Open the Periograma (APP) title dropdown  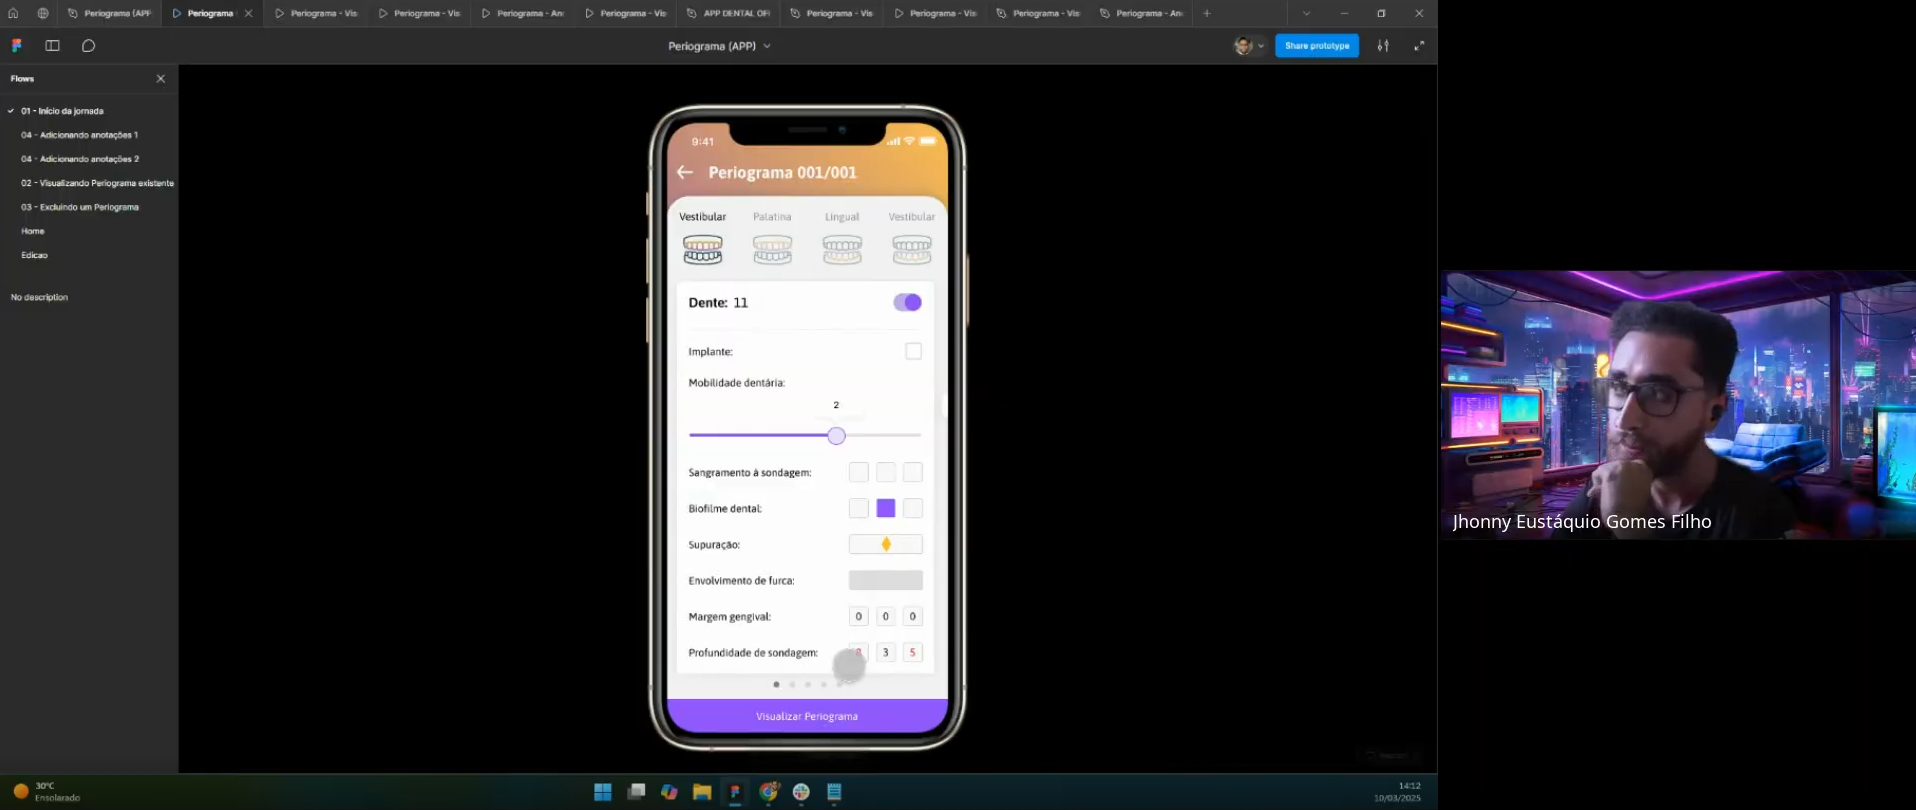[719, 46]
